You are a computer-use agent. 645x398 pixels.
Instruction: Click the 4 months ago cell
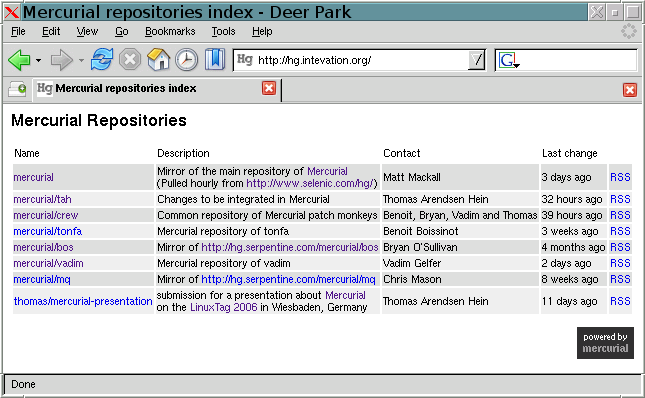coord(573,248)
